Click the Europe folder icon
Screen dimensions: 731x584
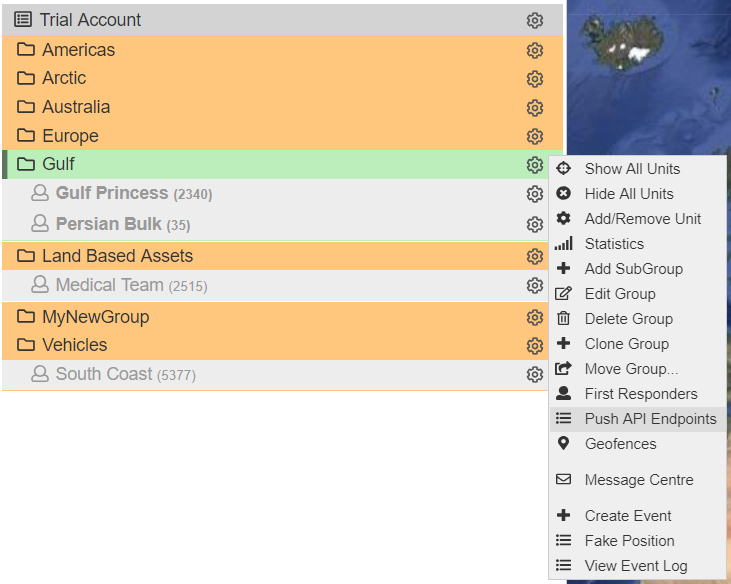26,135
